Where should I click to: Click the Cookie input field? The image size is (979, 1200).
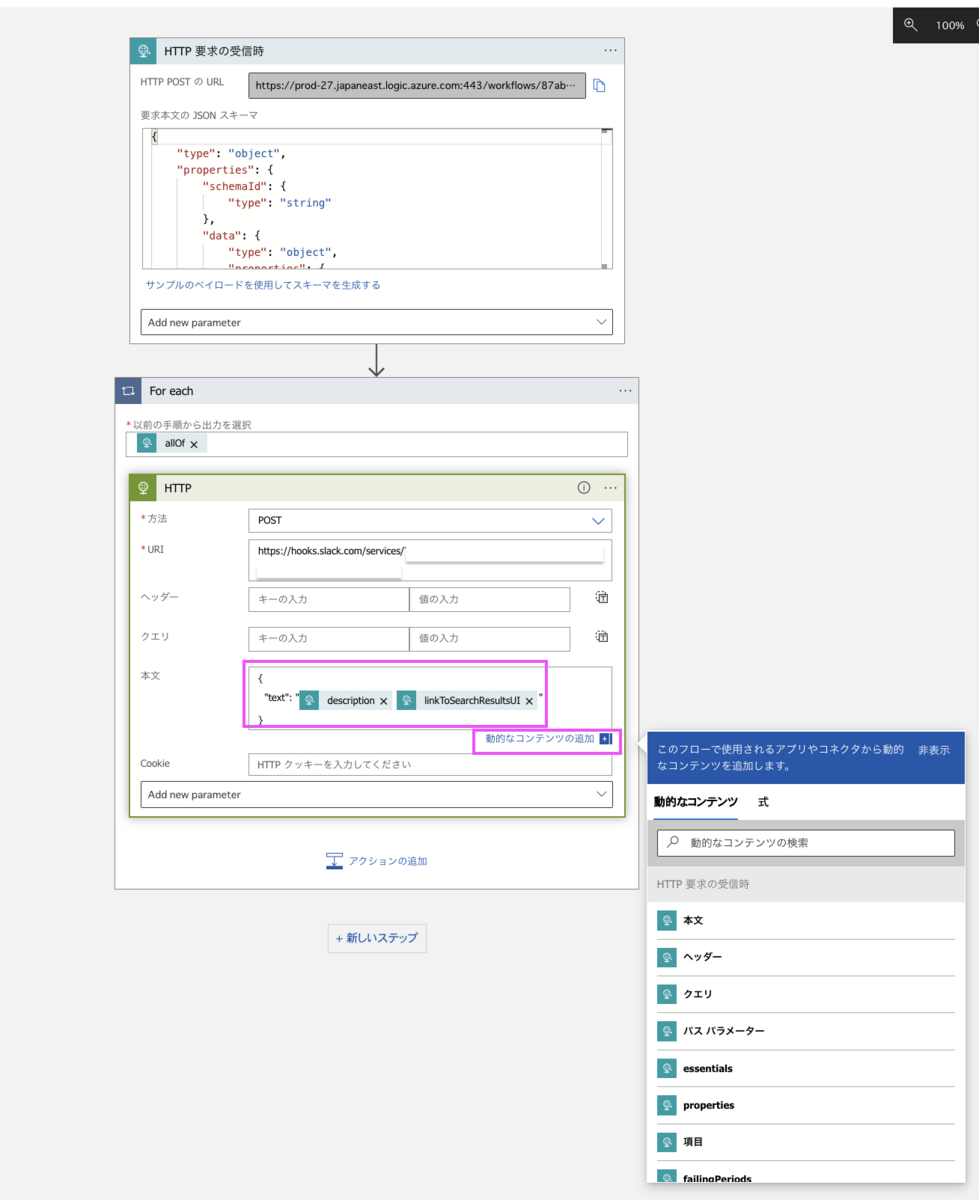(x=430, y=765)
